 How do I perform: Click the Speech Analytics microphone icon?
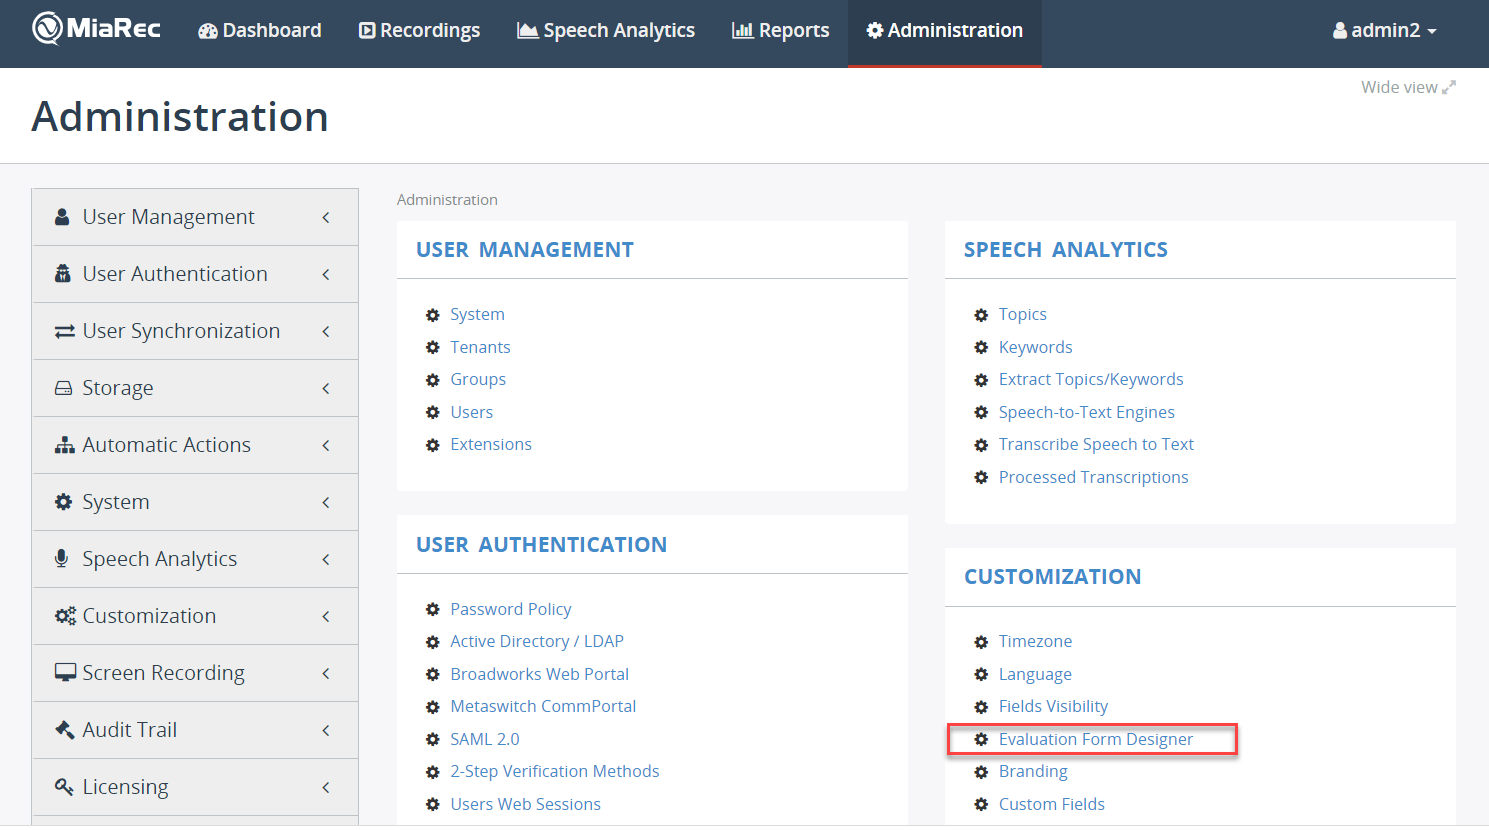pos(62,559)
